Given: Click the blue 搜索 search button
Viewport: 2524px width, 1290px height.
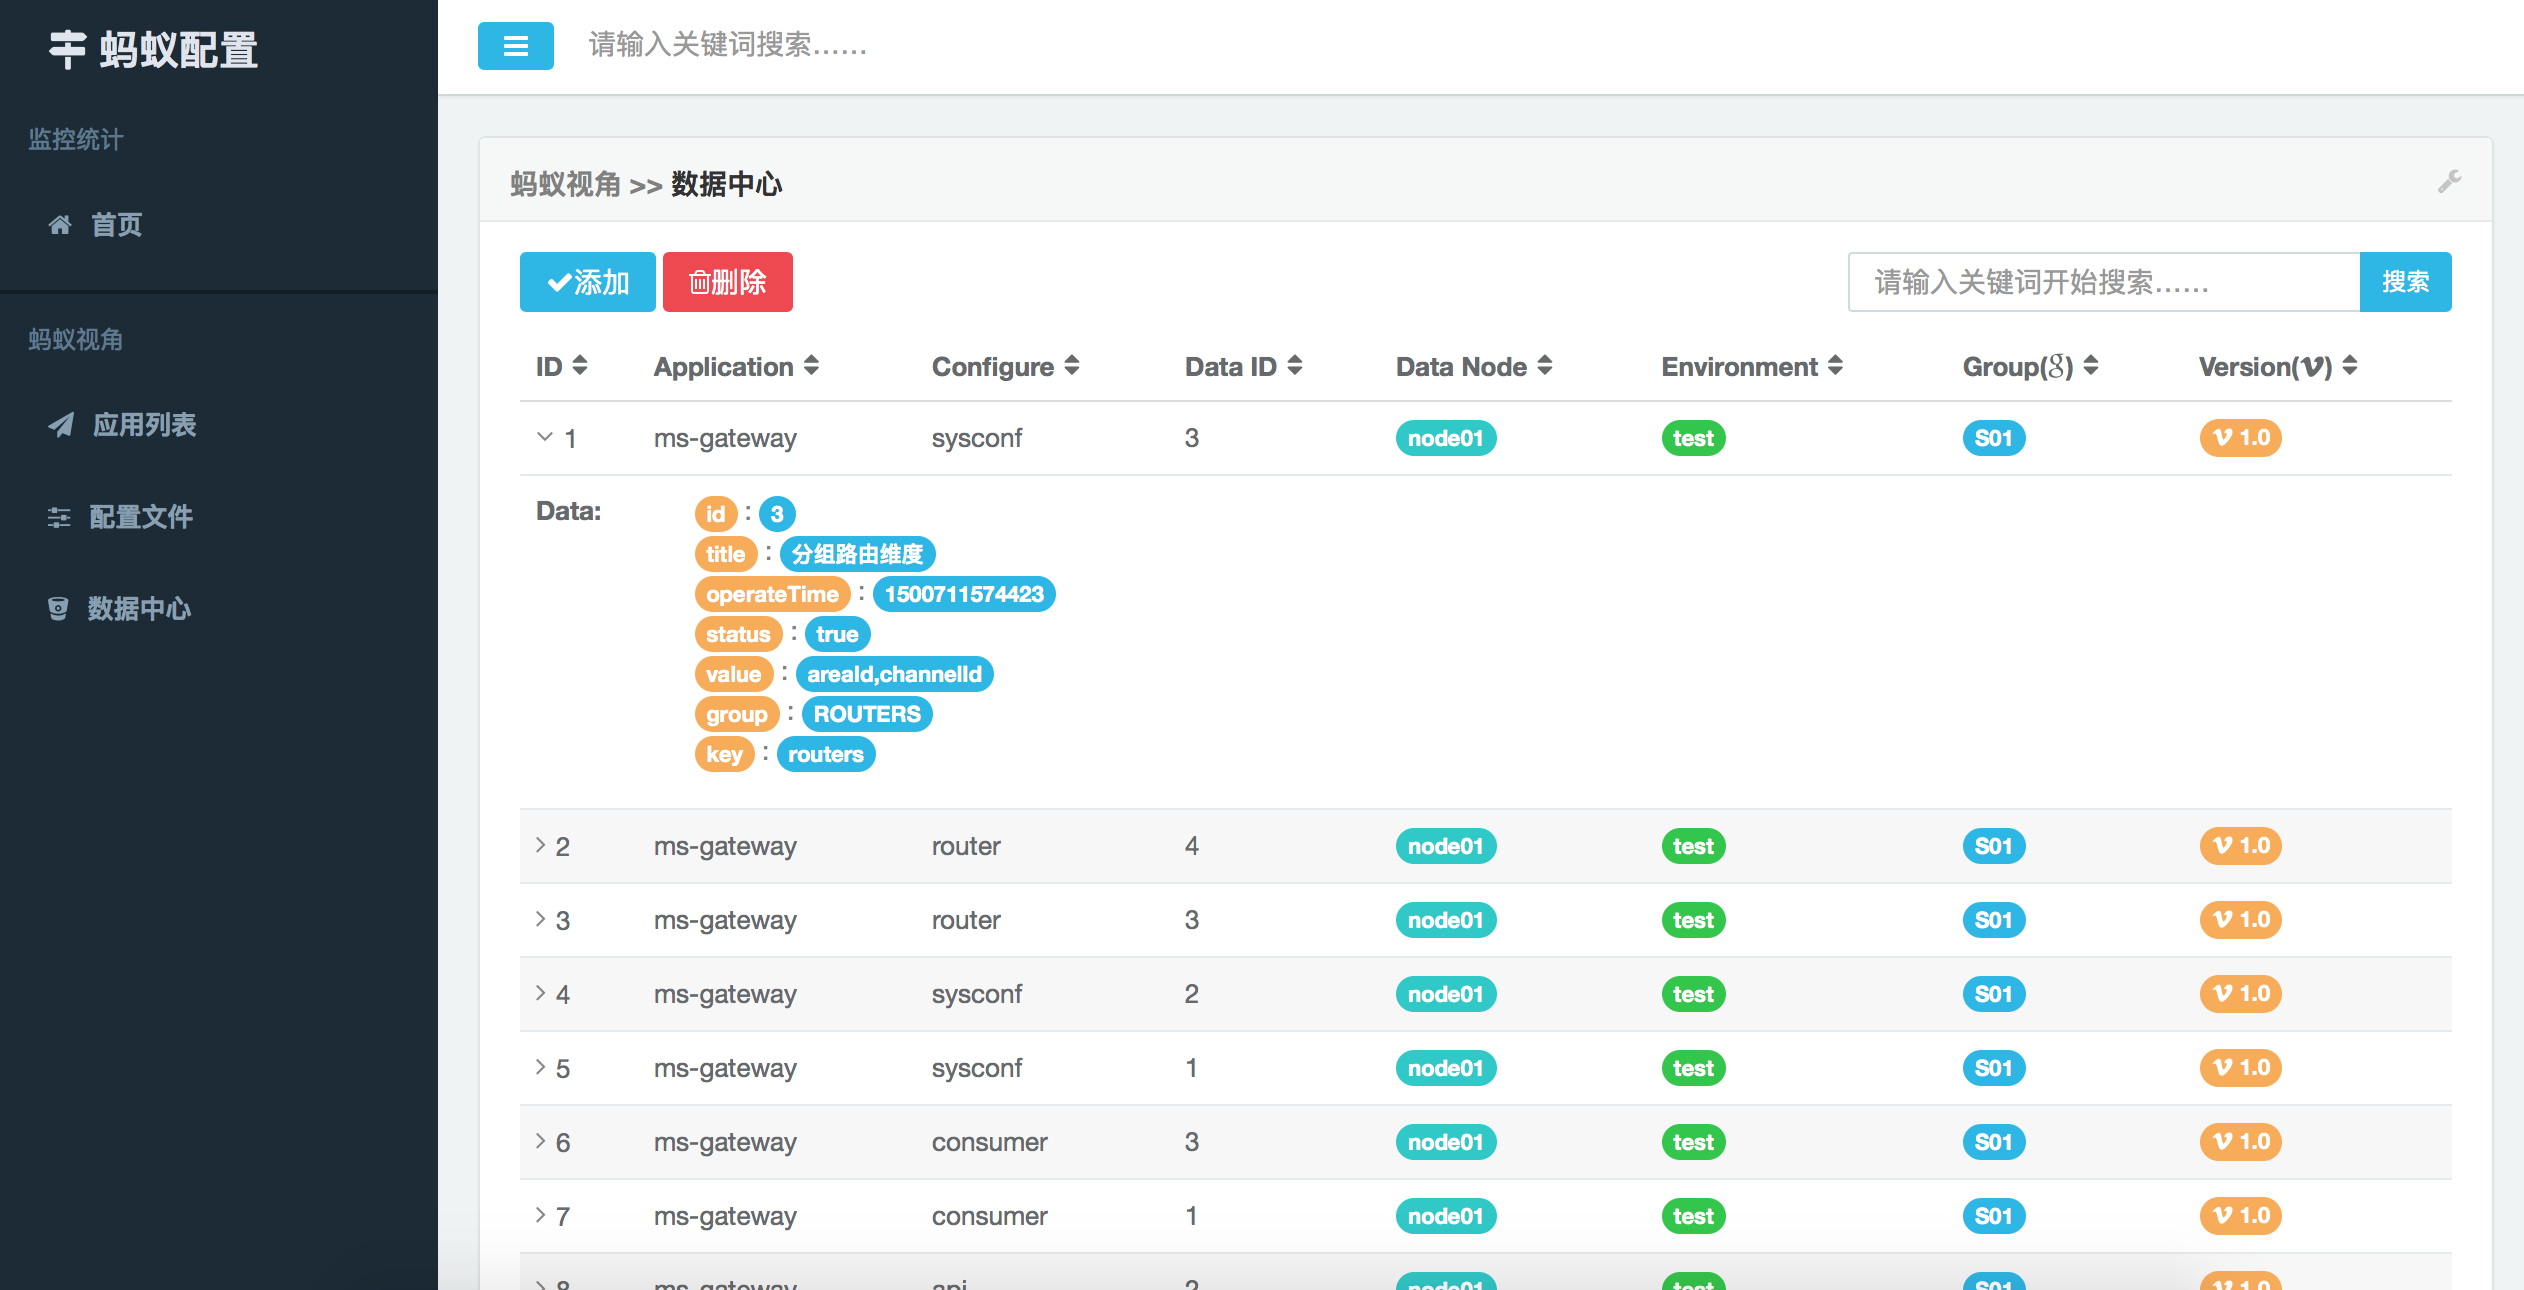Looking at the screenshot, I should point(2405,282).
